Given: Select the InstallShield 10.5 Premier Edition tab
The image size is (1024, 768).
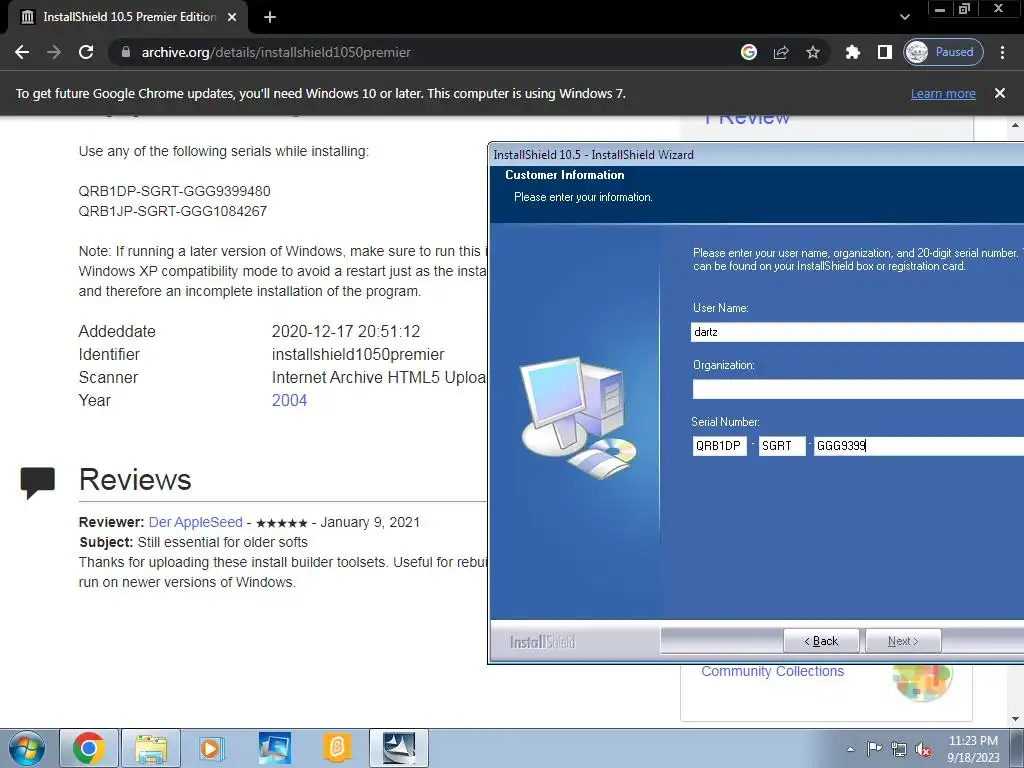Looking at the screenshot, I should pos(129,17).
